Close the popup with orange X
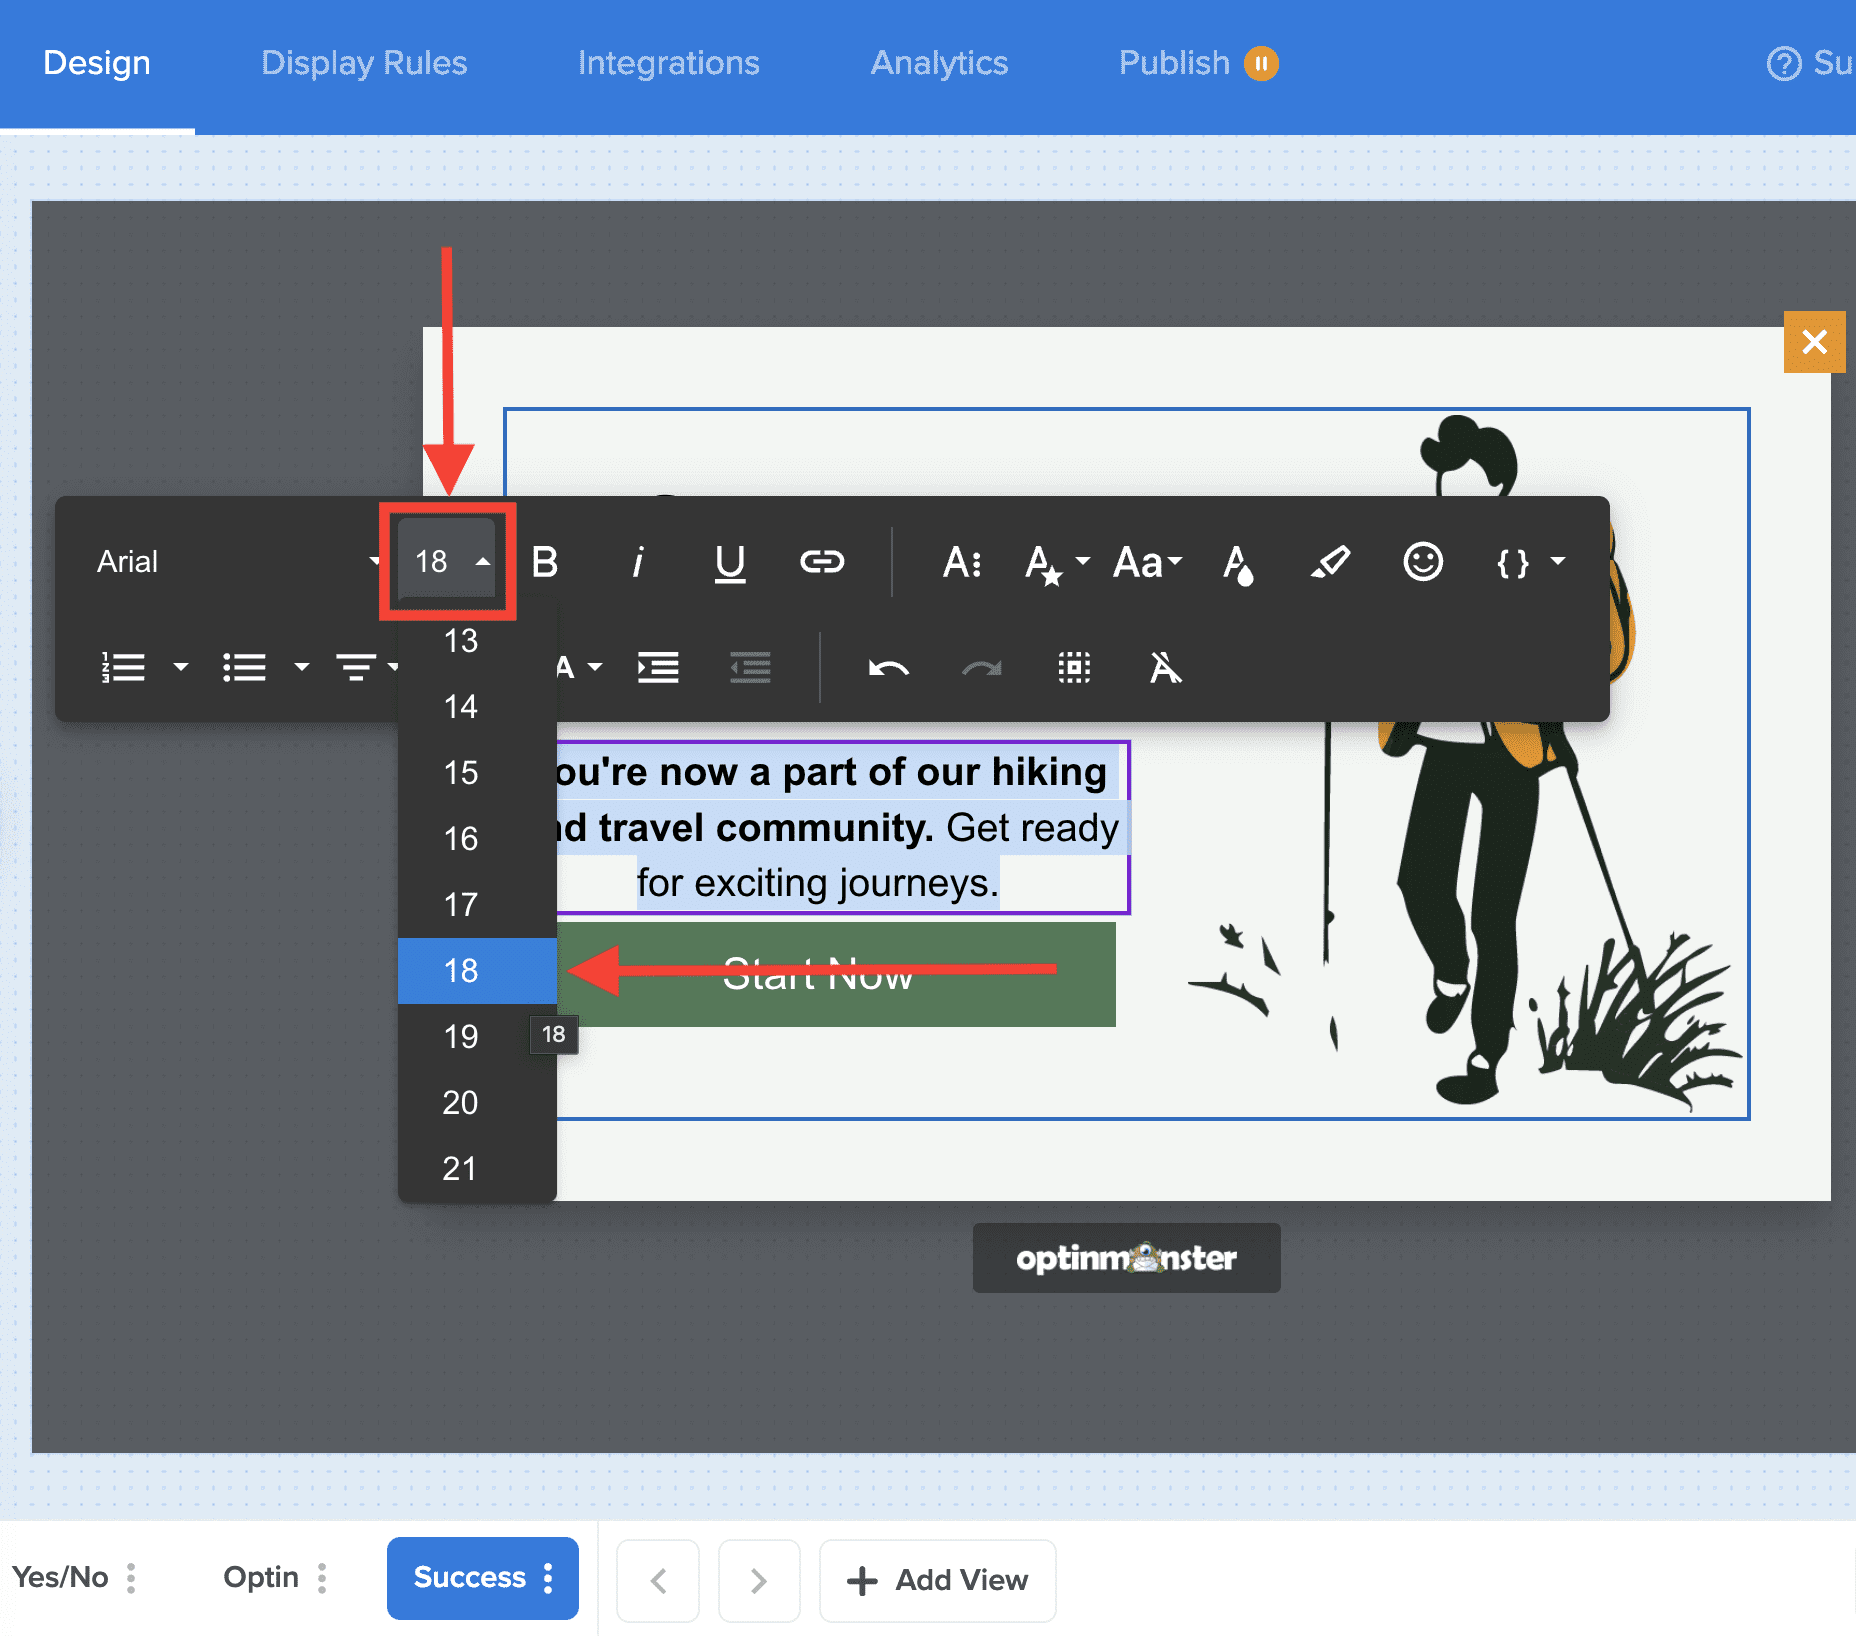This screenshot has height=1636, width=1856. (x=1814, y=342)
